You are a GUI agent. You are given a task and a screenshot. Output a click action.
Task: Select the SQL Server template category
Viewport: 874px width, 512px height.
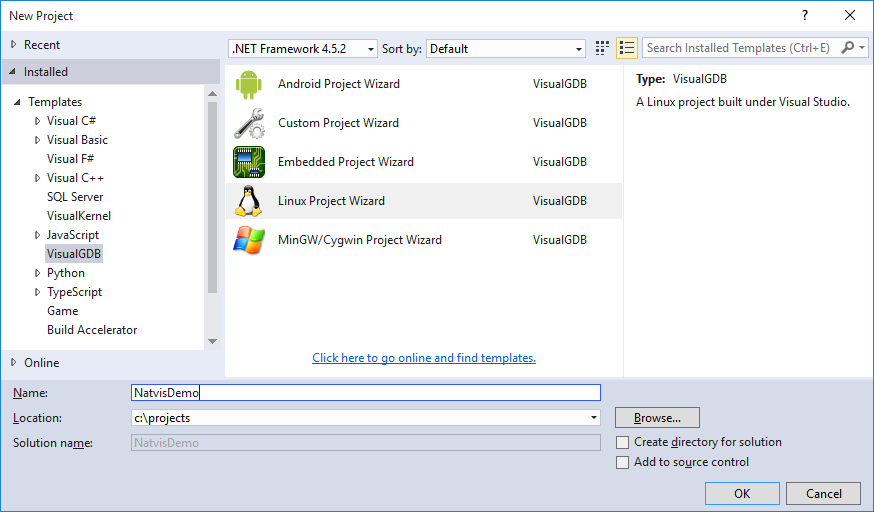tap(75, 197)
